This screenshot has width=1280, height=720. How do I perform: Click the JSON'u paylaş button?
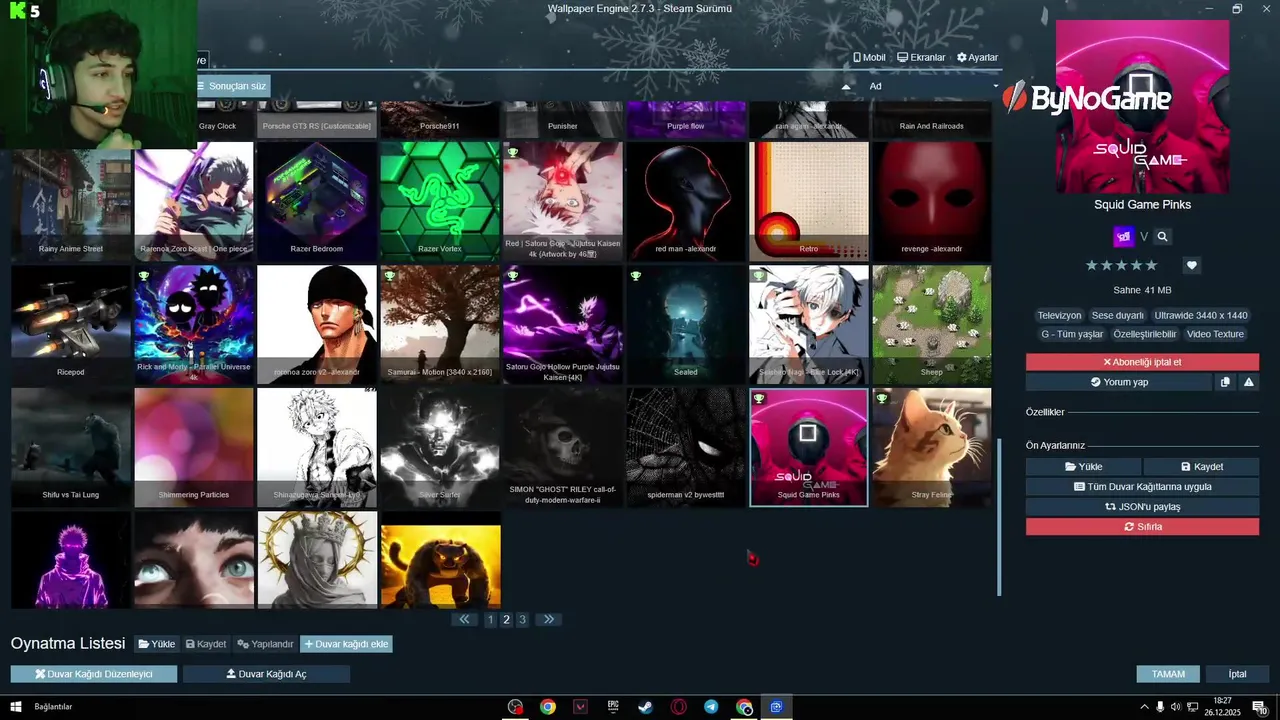point(1142,507)
